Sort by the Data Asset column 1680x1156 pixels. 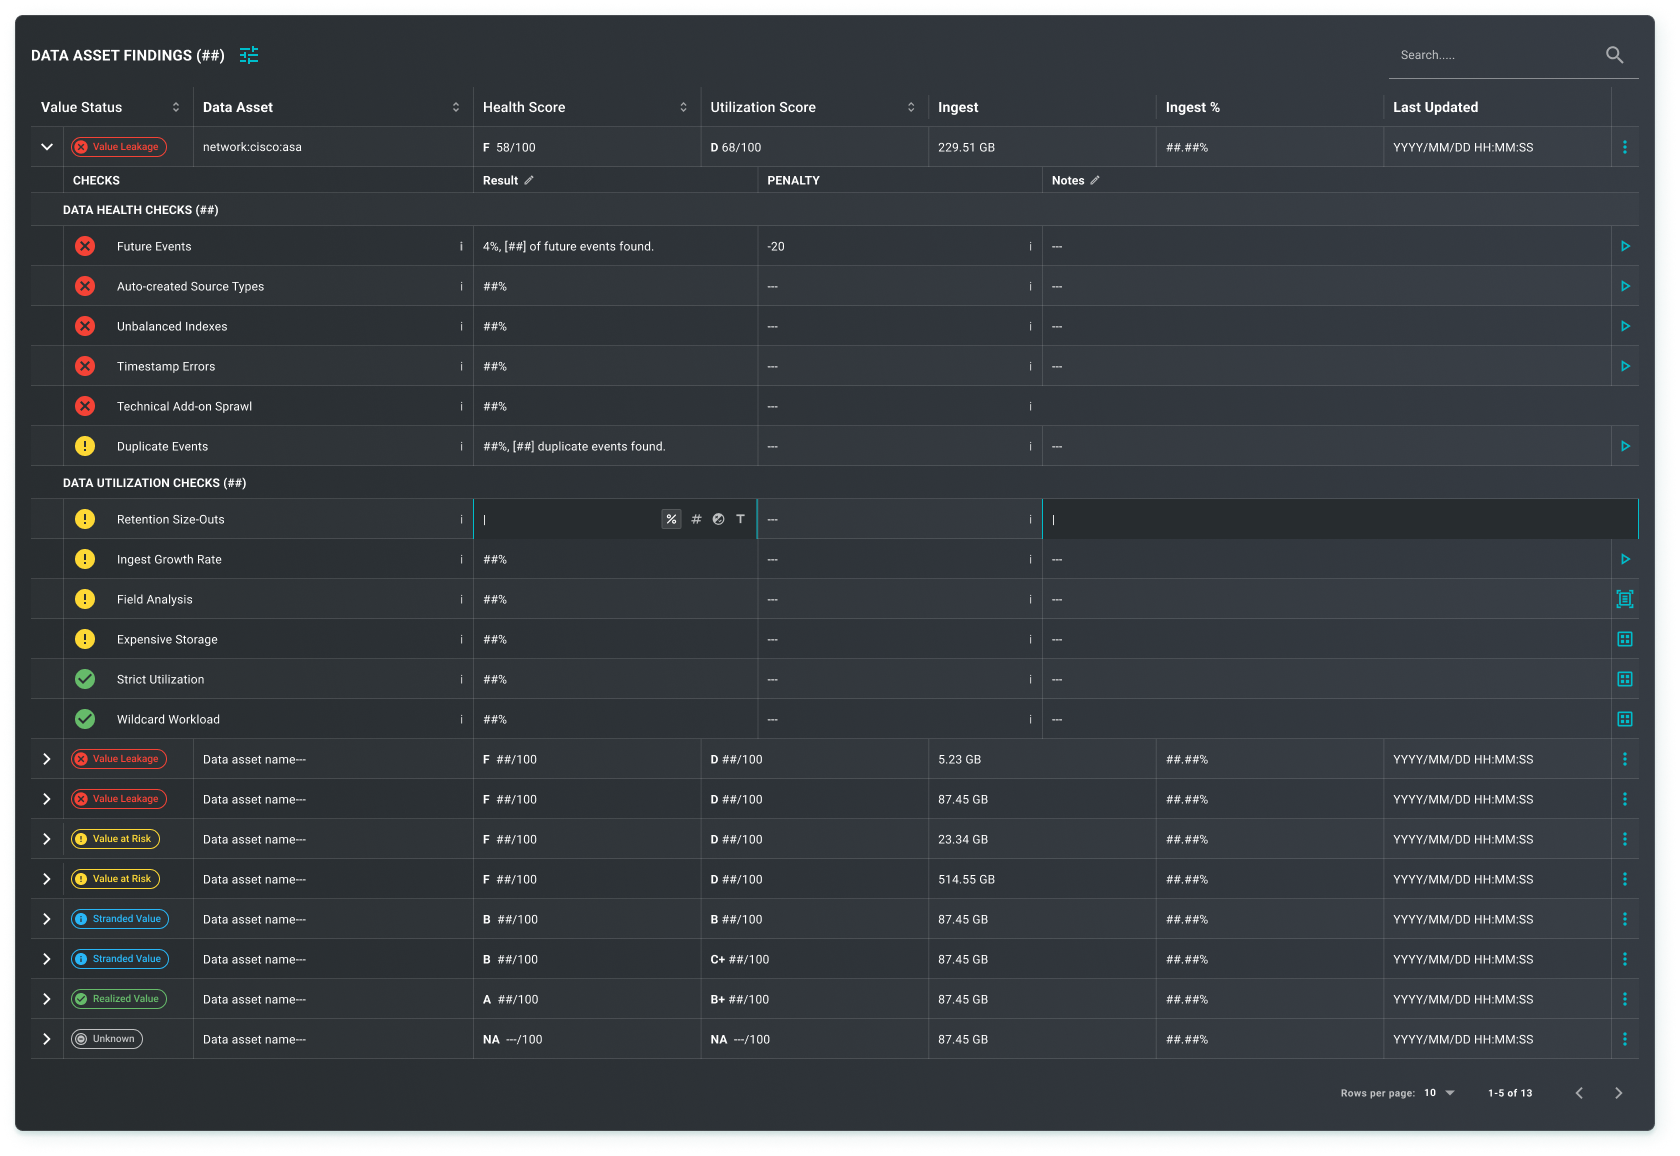pos(456,107)
